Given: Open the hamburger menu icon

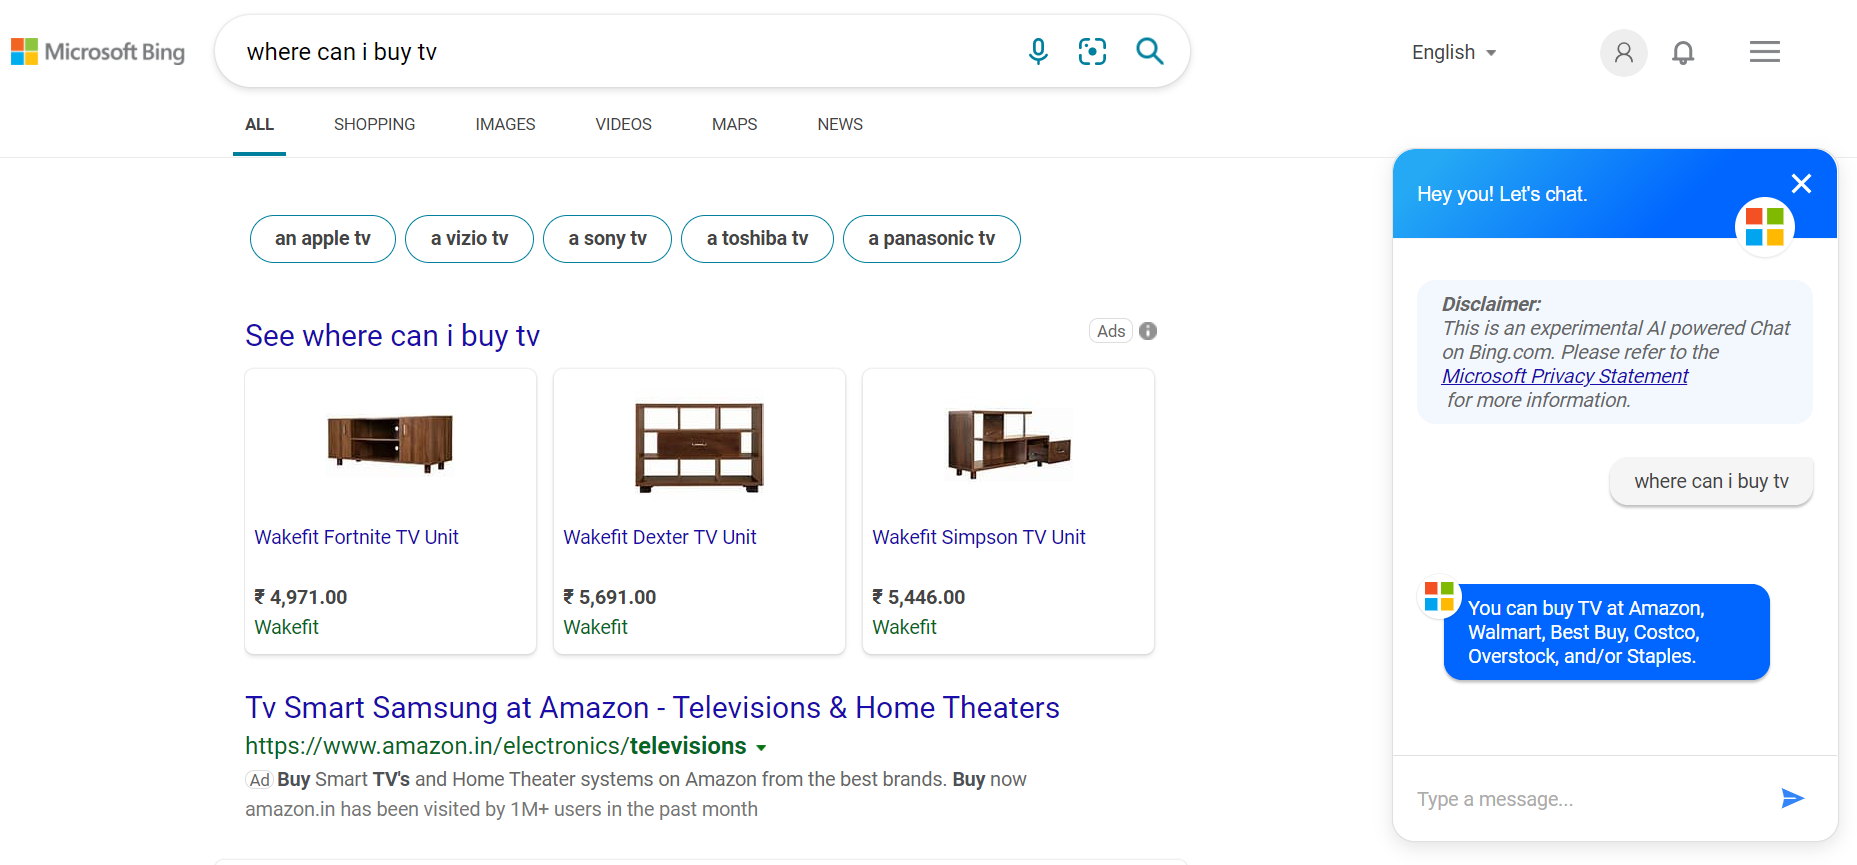Looking at the screenshot, I should click(1764, 52).
